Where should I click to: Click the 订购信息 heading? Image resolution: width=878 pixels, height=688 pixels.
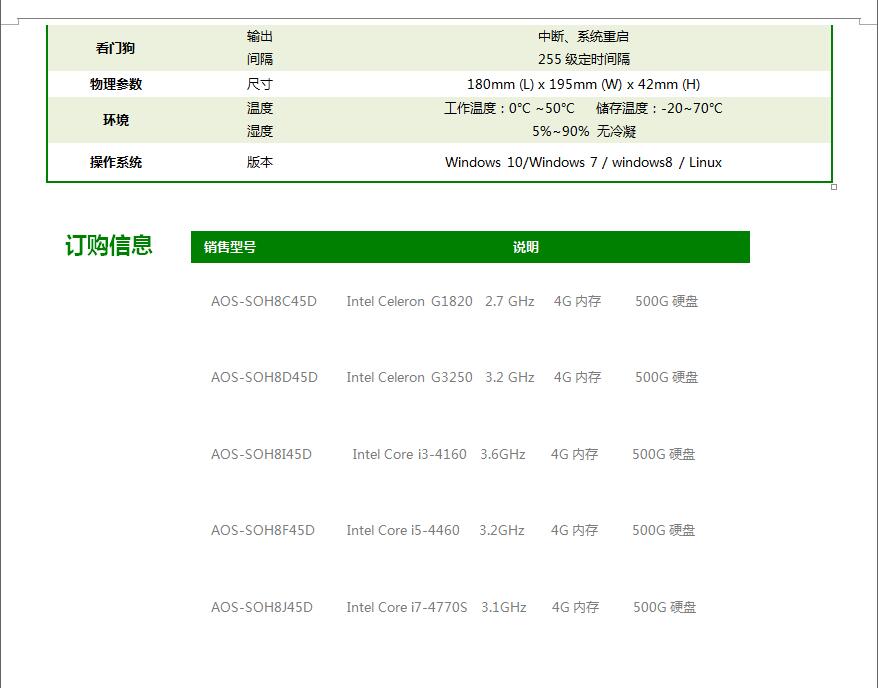click(109, 246)
